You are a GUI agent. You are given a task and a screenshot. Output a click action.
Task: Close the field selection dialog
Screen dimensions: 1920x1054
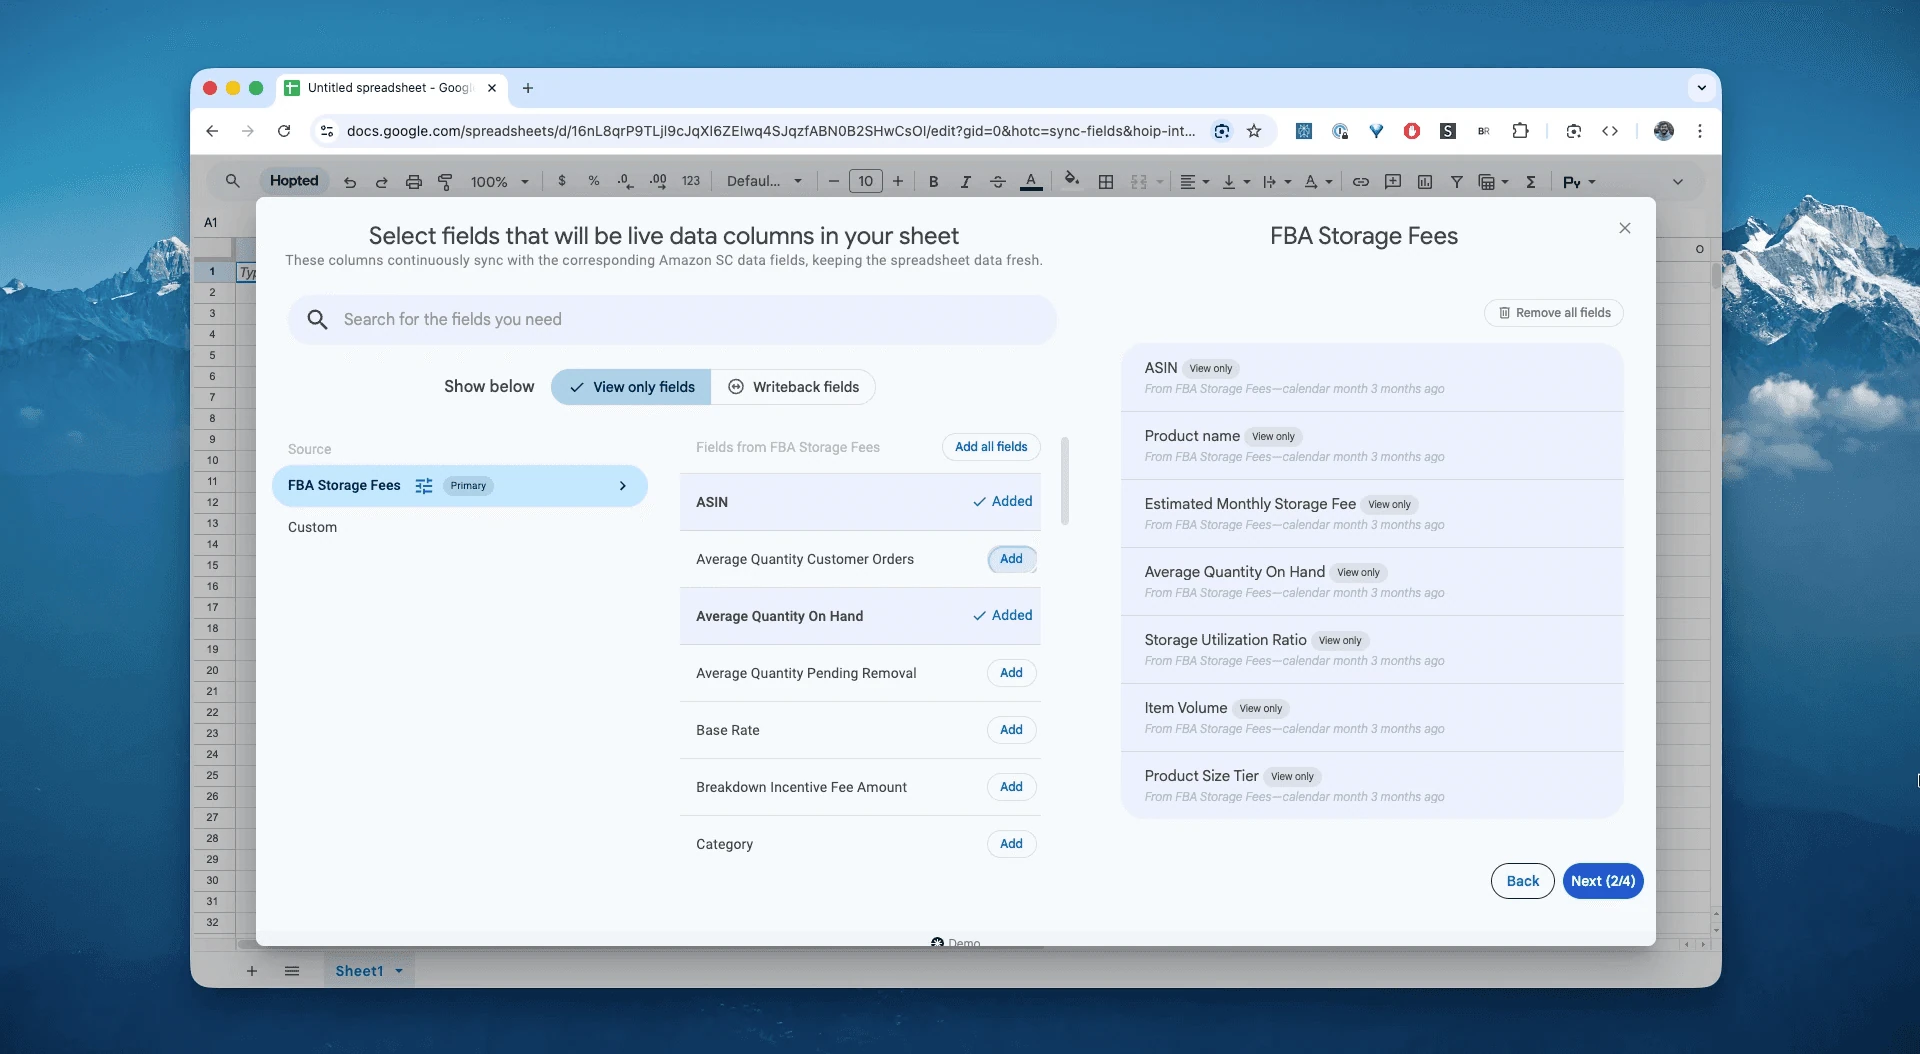pyautogui.click(x=1625, y=229)
